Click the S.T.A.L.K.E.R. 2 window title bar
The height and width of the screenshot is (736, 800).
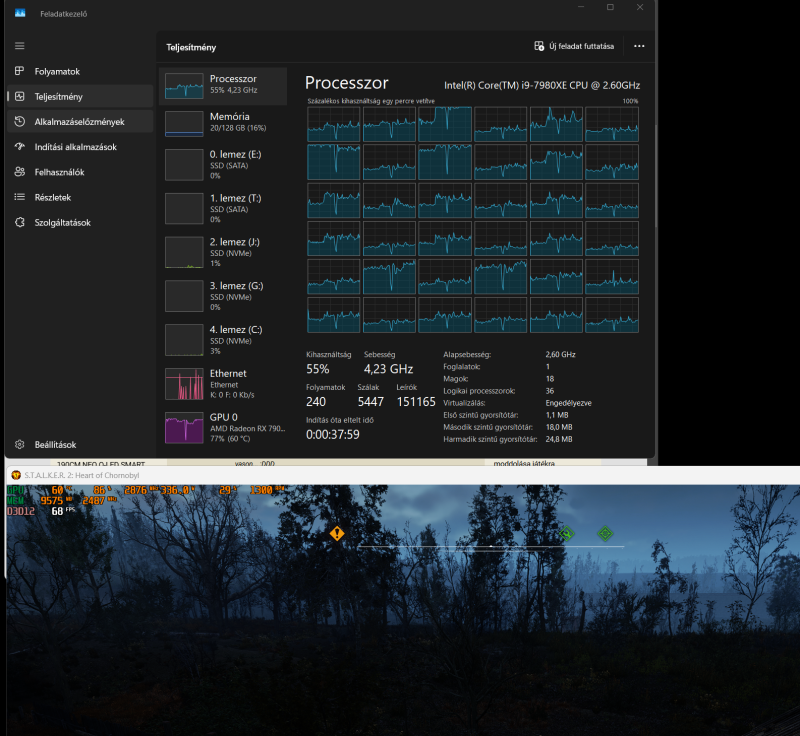[x=403, y=475]
